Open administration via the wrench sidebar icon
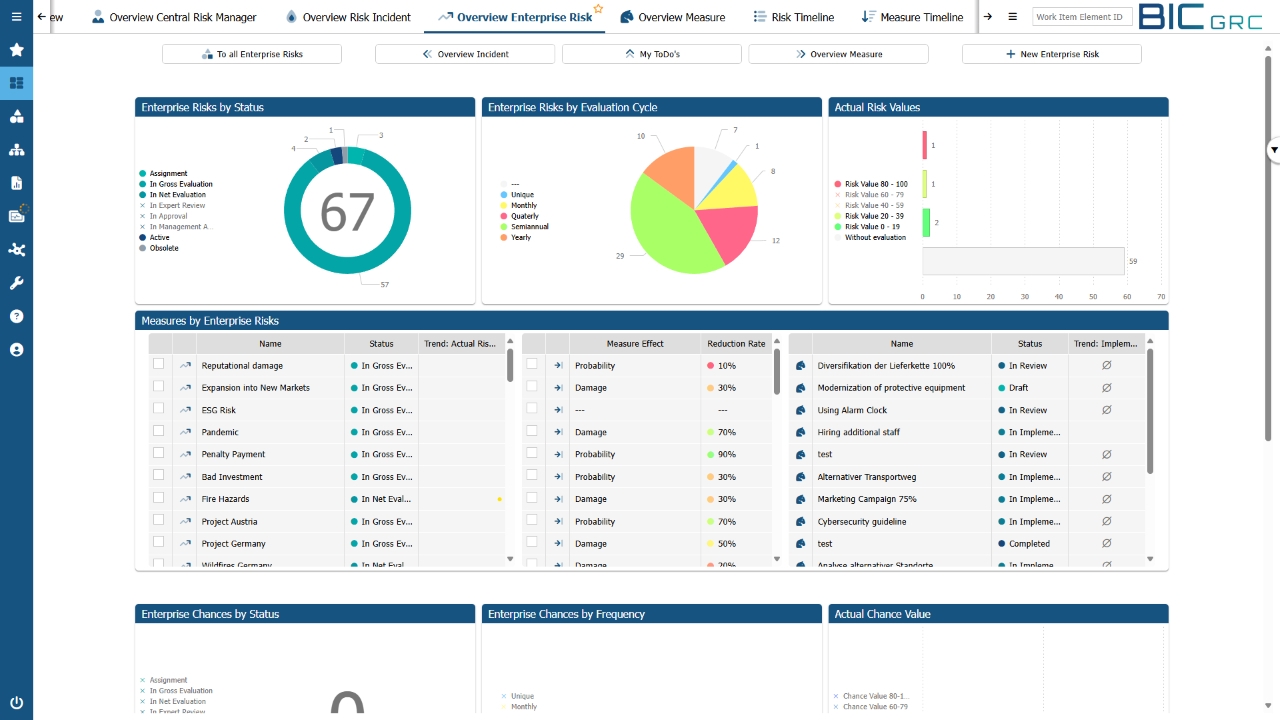Image resolution: width=1280 pixels, height=720 pixels. coord(16,283)
